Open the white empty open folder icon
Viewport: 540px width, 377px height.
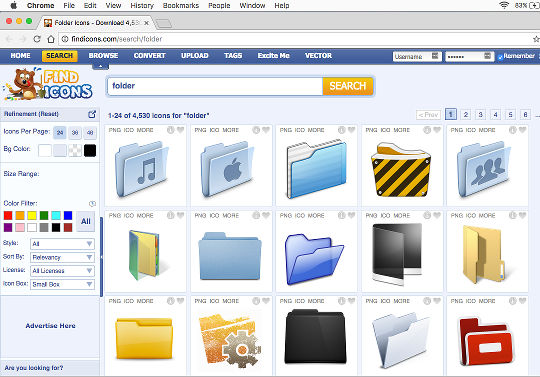400,340
